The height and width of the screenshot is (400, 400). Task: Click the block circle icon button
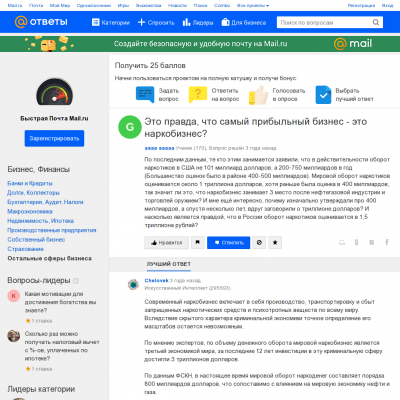[259, 243]
